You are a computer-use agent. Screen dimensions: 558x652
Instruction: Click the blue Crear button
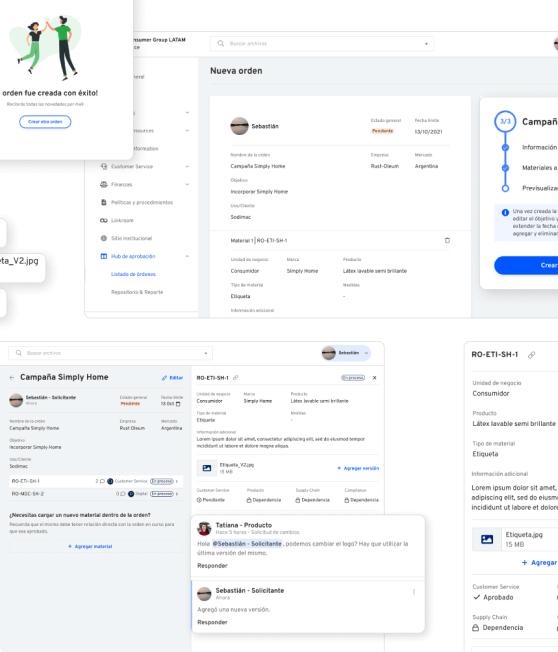pos(526,265)
